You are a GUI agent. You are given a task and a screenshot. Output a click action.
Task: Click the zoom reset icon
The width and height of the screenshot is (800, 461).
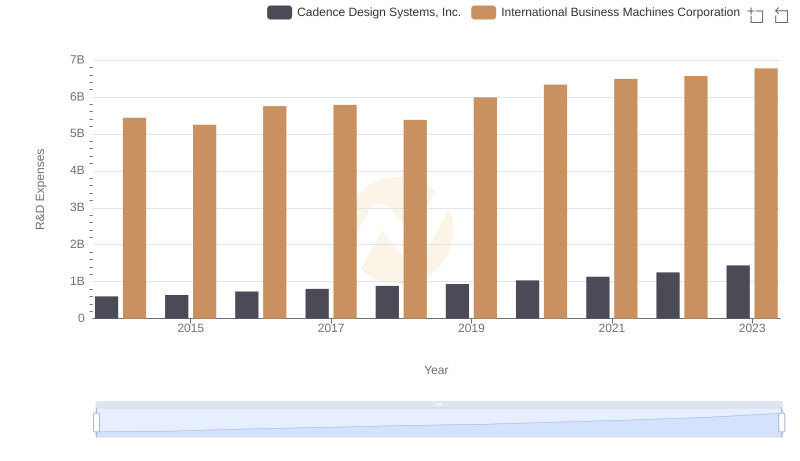781,15
